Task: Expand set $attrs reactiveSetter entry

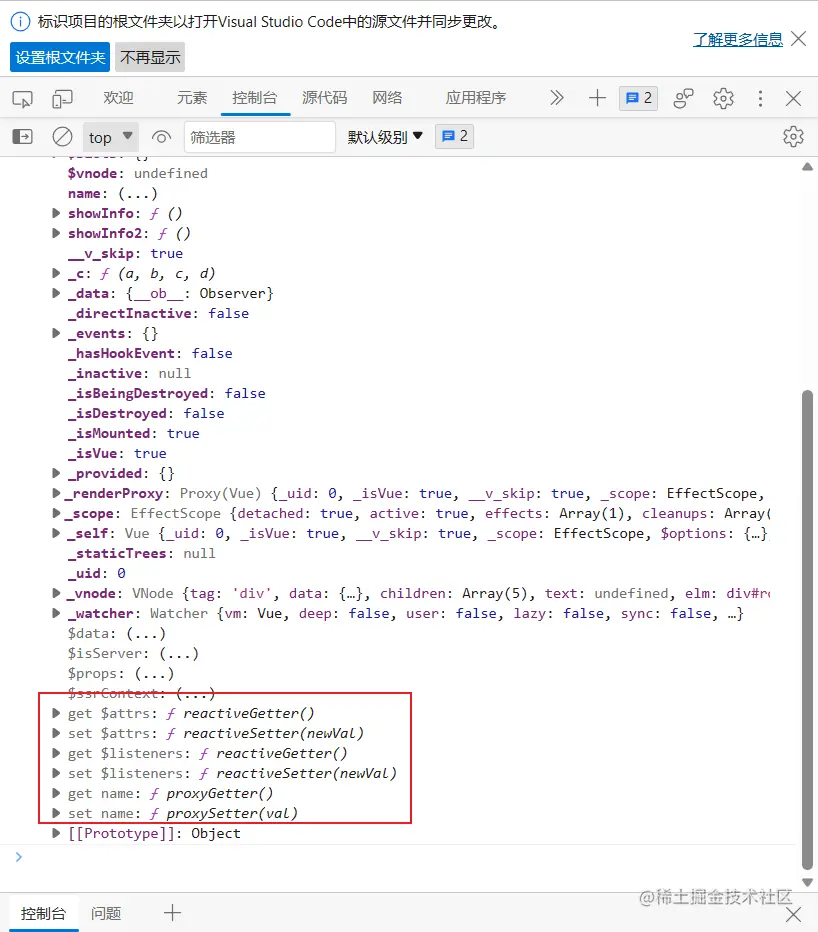Action: click(x=56, y=733)
